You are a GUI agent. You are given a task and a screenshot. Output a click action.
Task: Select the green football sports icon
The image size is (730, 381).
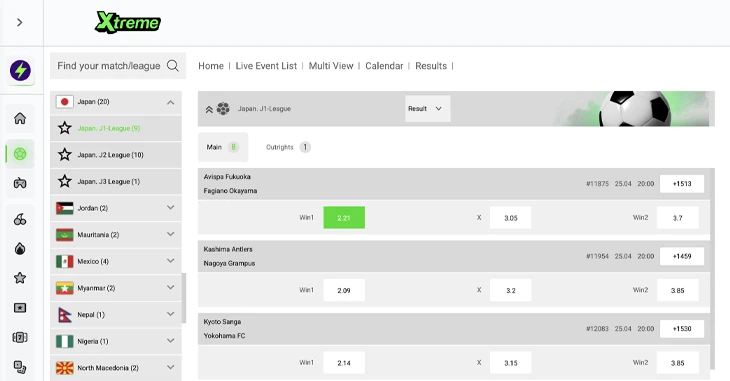[x=20, y=154]
